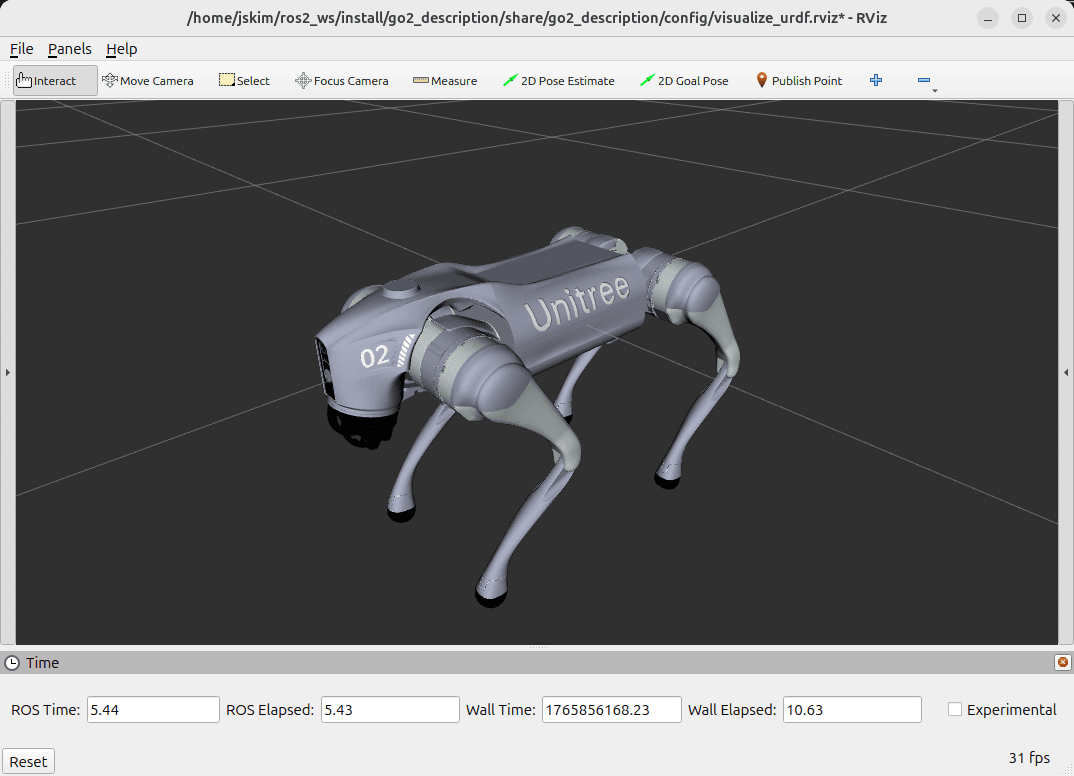Screen dimensions: 1074x776
Task: Click the 31 fps indicator
Action: 1029,758
